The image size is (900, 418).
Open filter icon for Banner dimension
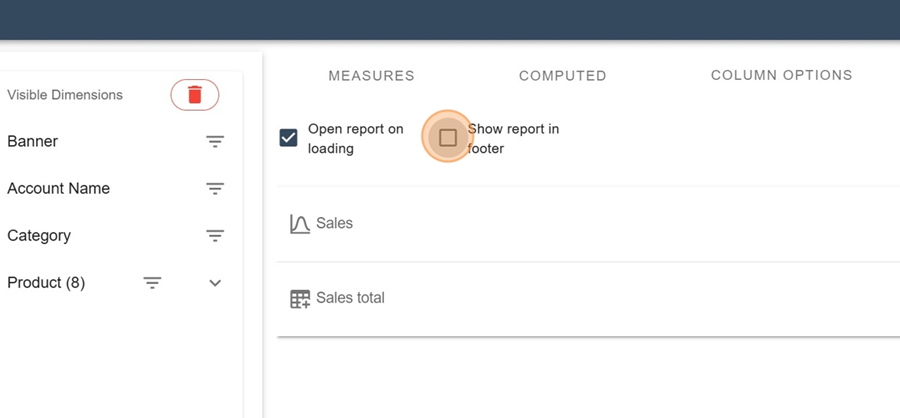click(215, 142)
